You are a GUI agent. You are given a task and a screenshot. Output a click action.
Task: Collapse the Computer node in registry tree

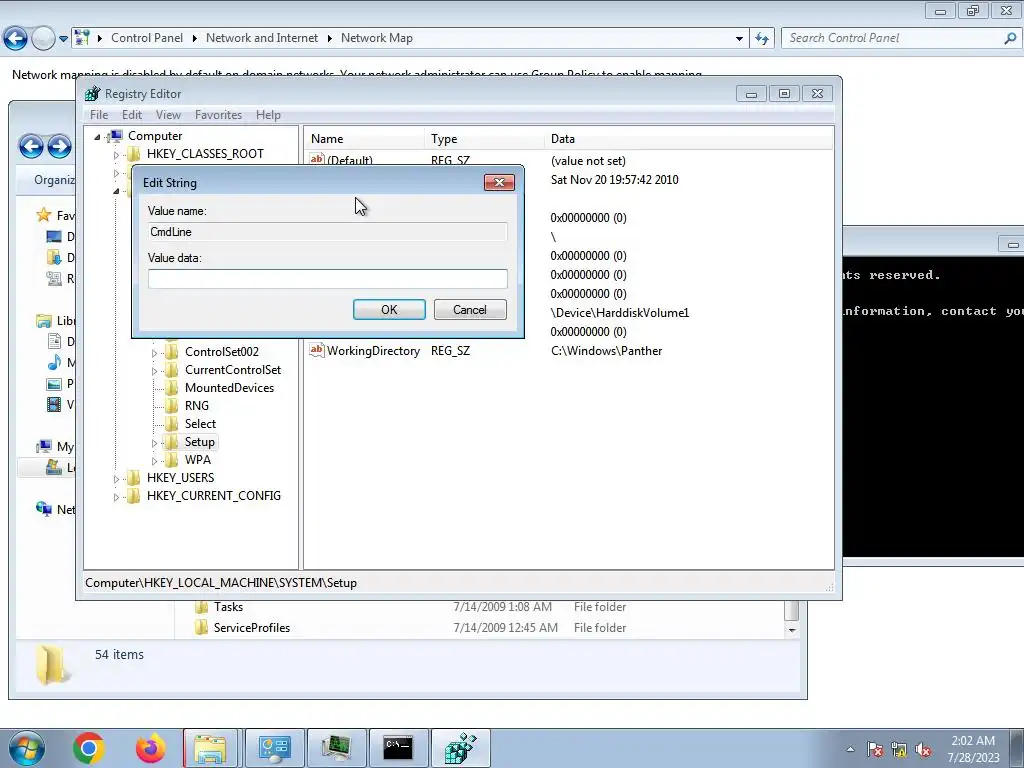click(97, 136)
